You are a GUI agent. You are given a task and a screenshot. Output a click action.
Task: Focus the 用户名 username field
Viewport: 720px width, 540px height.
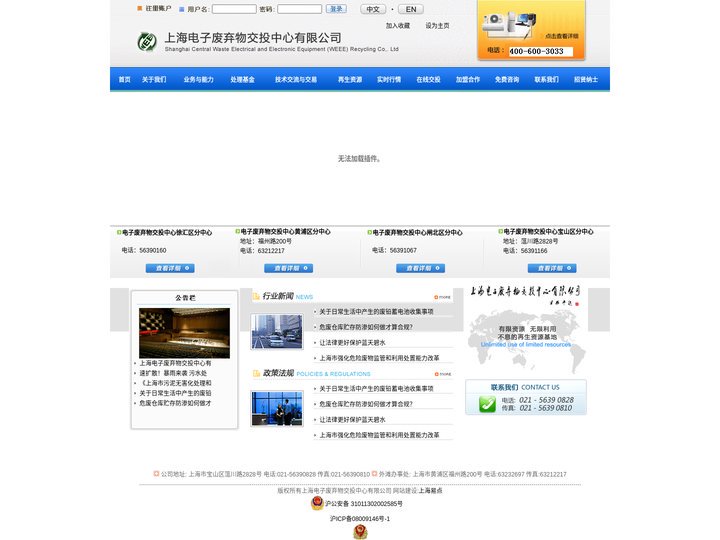coord(234,9)
